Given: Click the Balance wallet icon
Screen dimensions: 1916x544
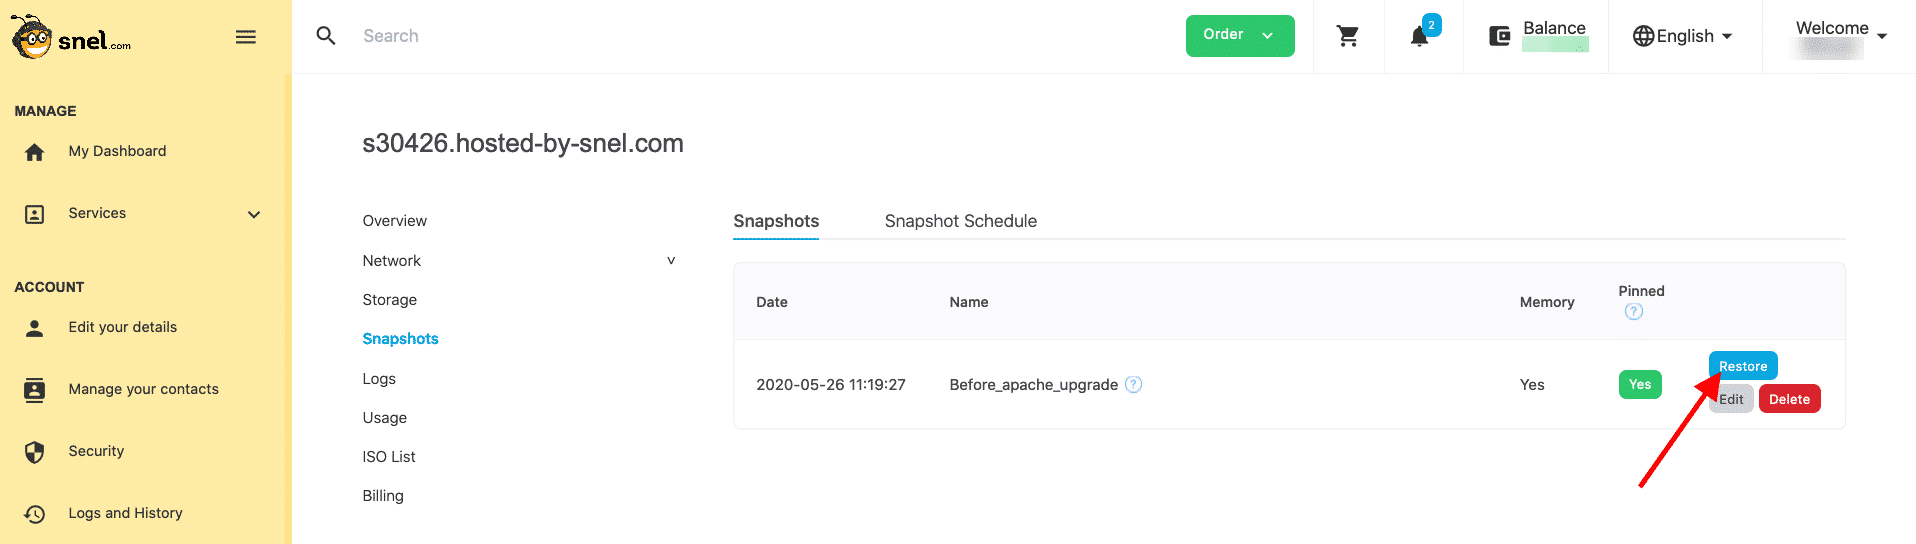Looking at the screenshot, I should coord(1499,37).
